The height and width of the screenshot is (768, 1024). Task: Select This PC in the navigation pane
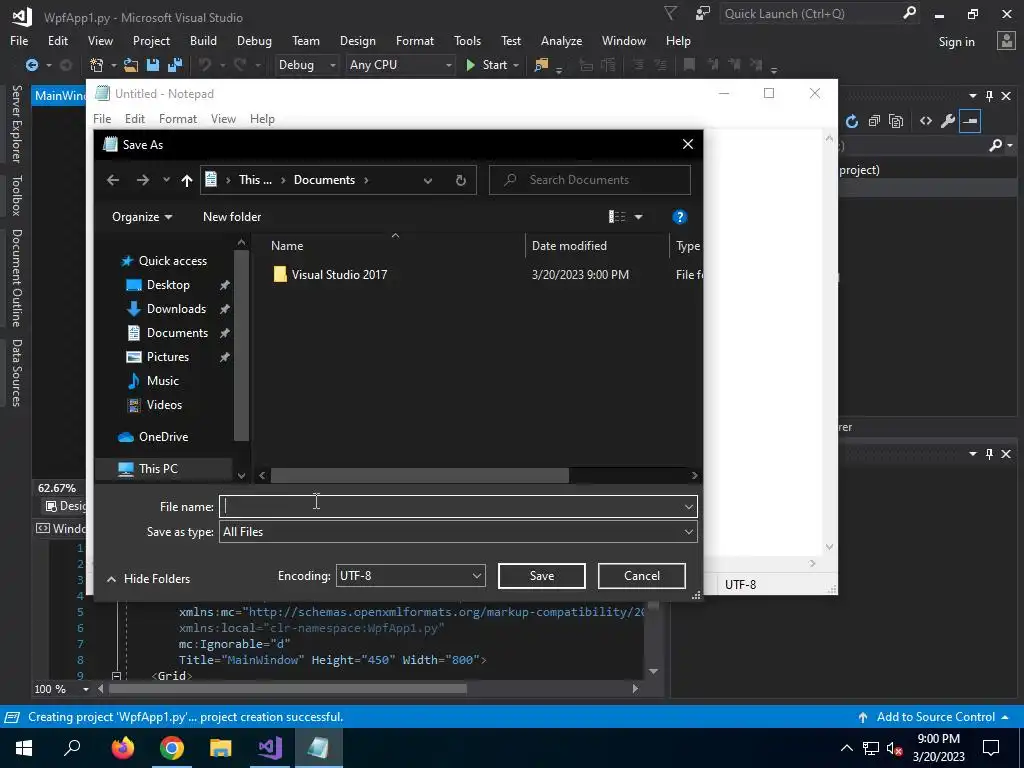coord(158,469)
